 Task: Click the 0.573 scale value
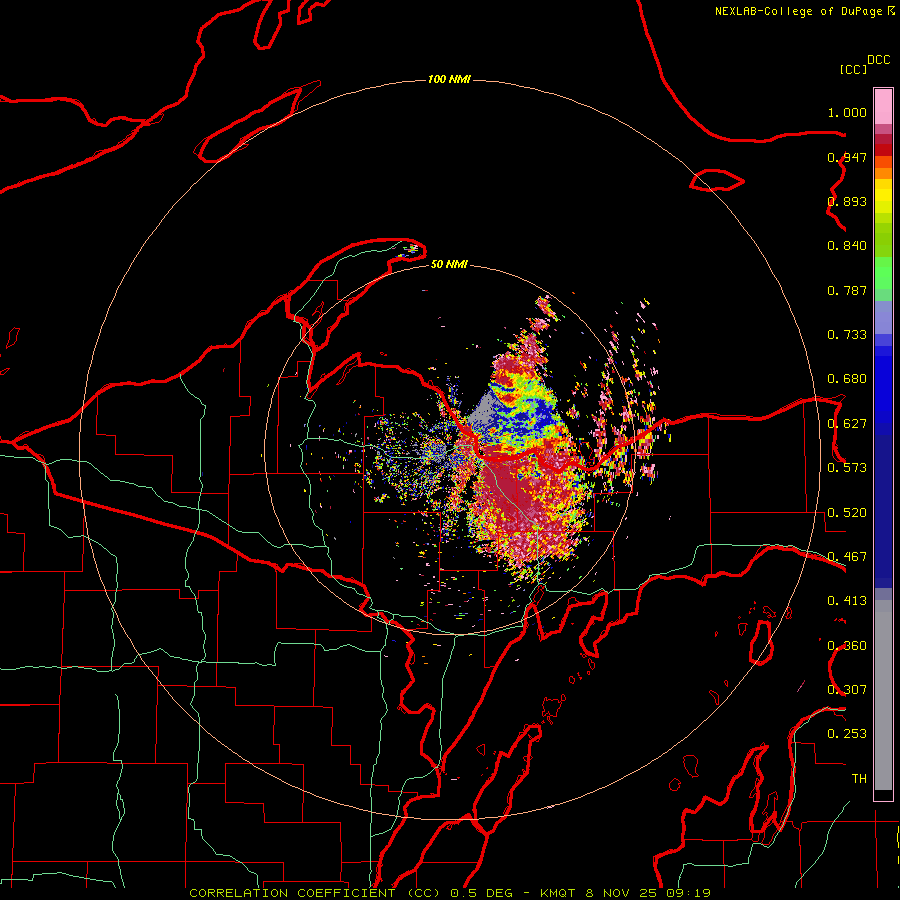coord(847,468)
